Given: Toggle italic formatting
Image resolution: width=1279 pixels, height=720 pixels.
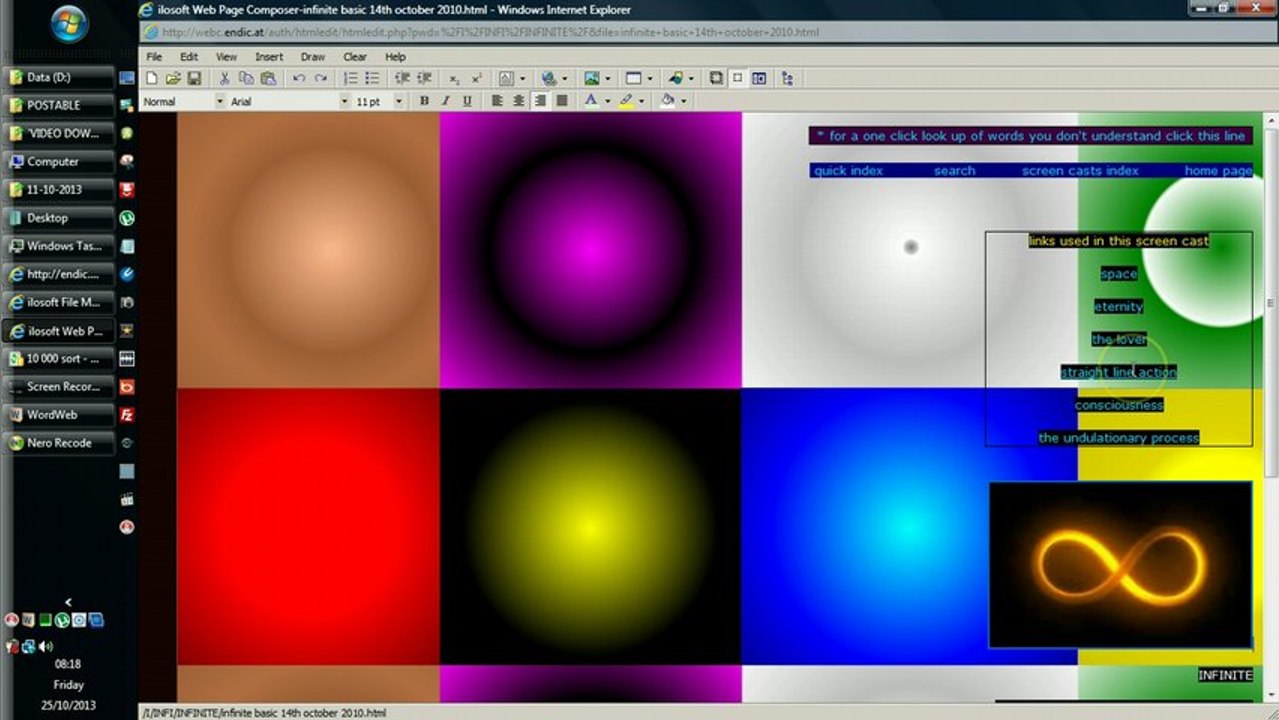Looking at the screenshot, I should coord(445,101).
